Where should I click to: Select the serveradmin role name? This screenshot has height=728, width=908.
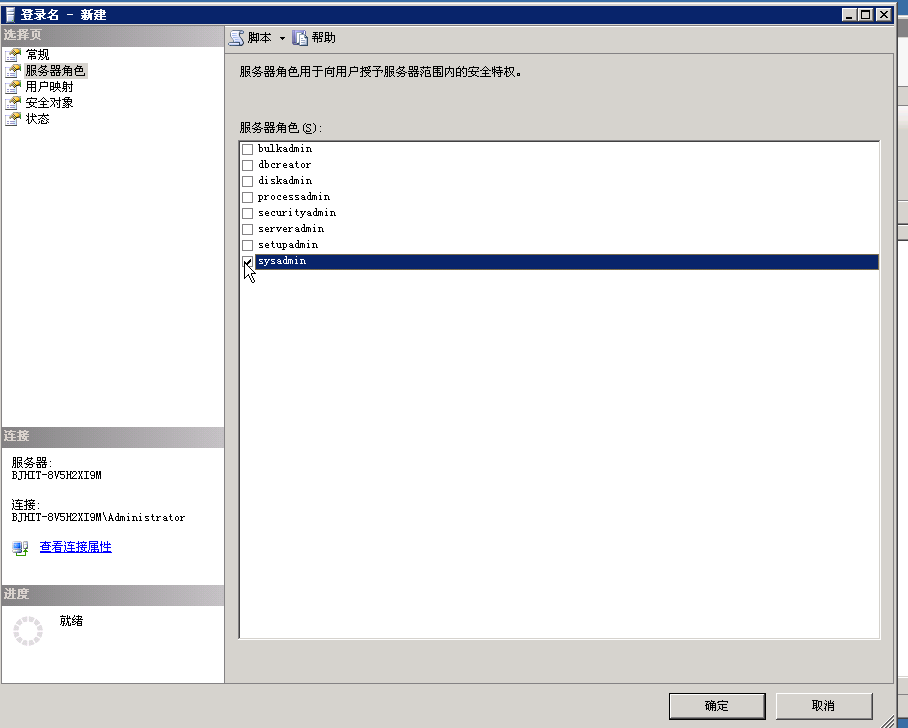[291, 229]
